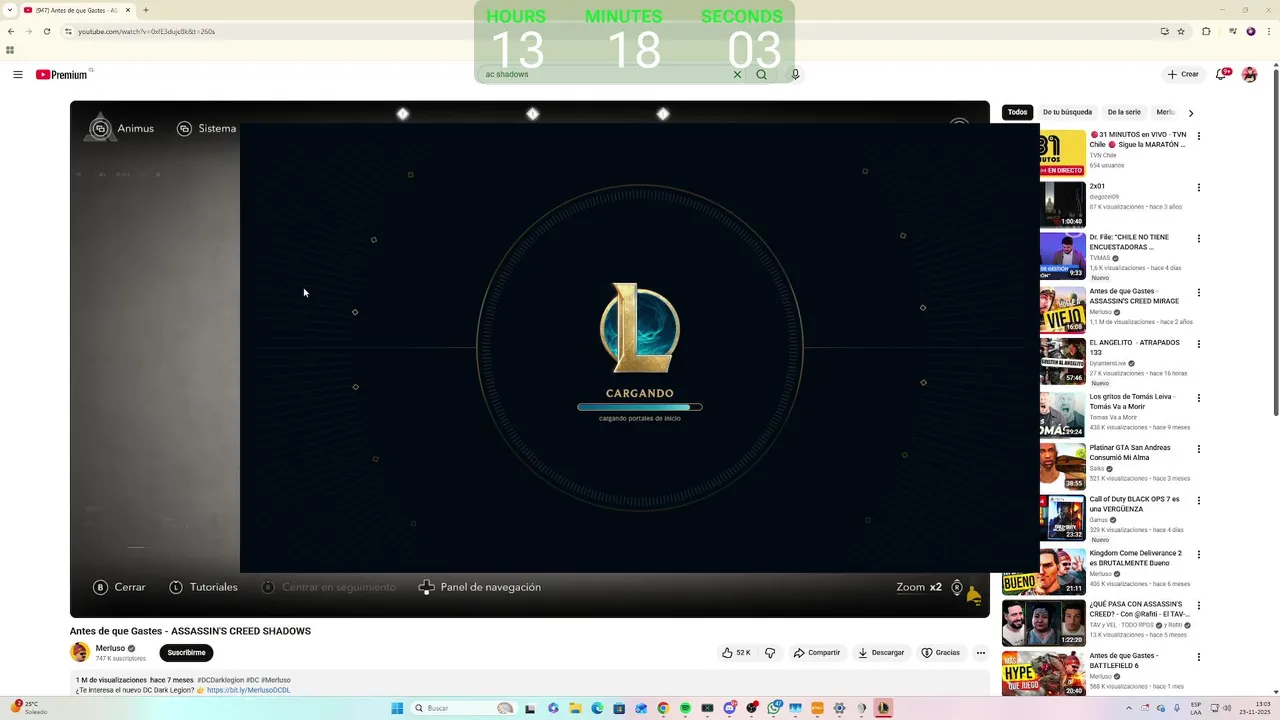Screen dimensions: 1280x720
Task: Clear the 'ac shadows' search text
Action: [737, 74]
